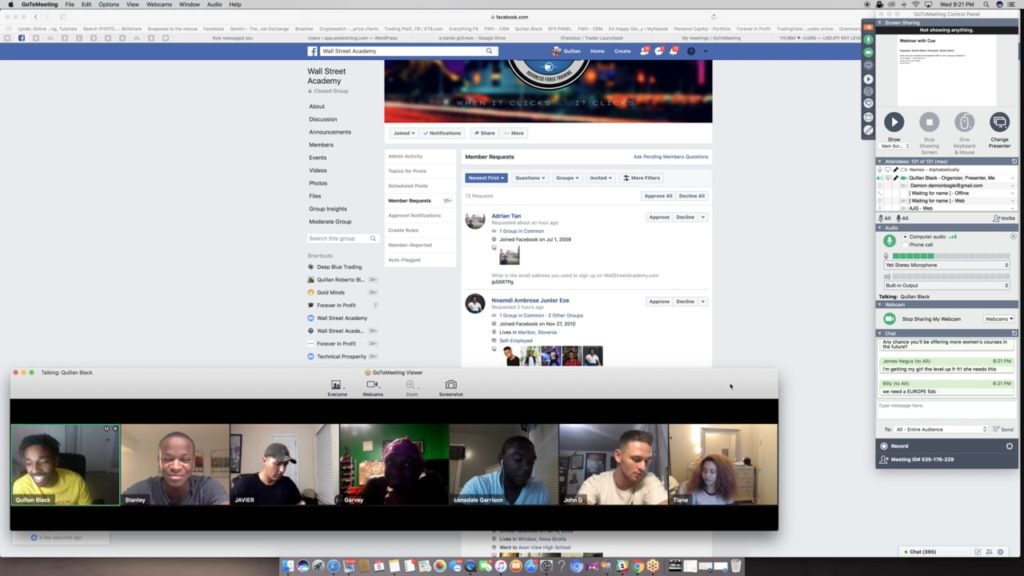Start sharing with the Show screen play button
This screenshot has width=1024, height=576.
(894, 122)
